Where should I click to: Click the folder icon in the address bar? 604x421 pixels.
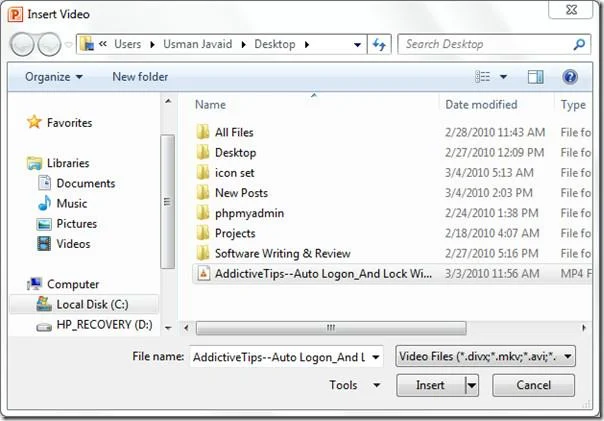[x=87, y=44]
